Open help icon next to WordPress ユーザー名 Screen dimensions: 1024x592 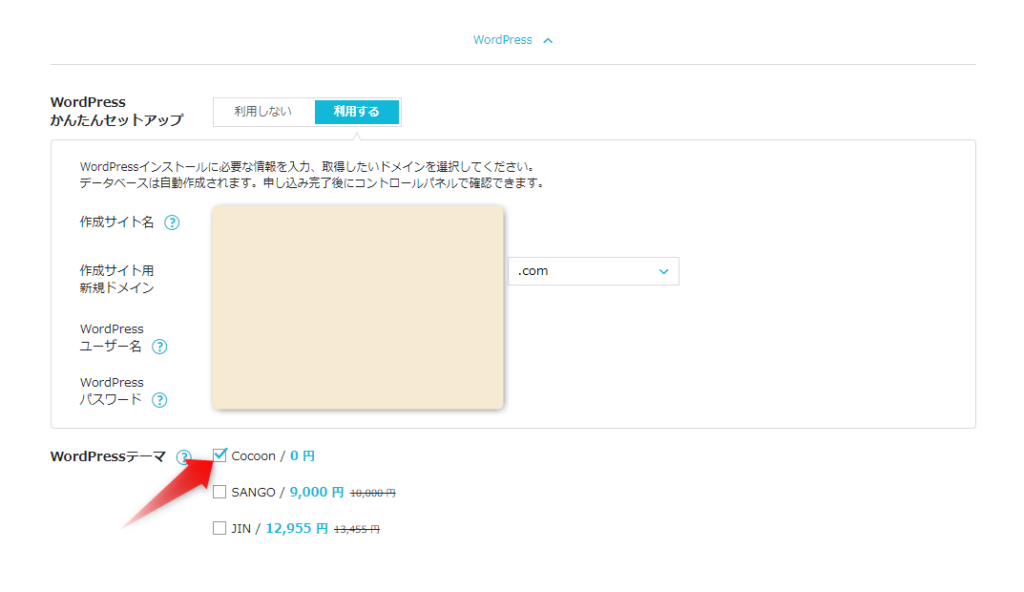point(159,347)
